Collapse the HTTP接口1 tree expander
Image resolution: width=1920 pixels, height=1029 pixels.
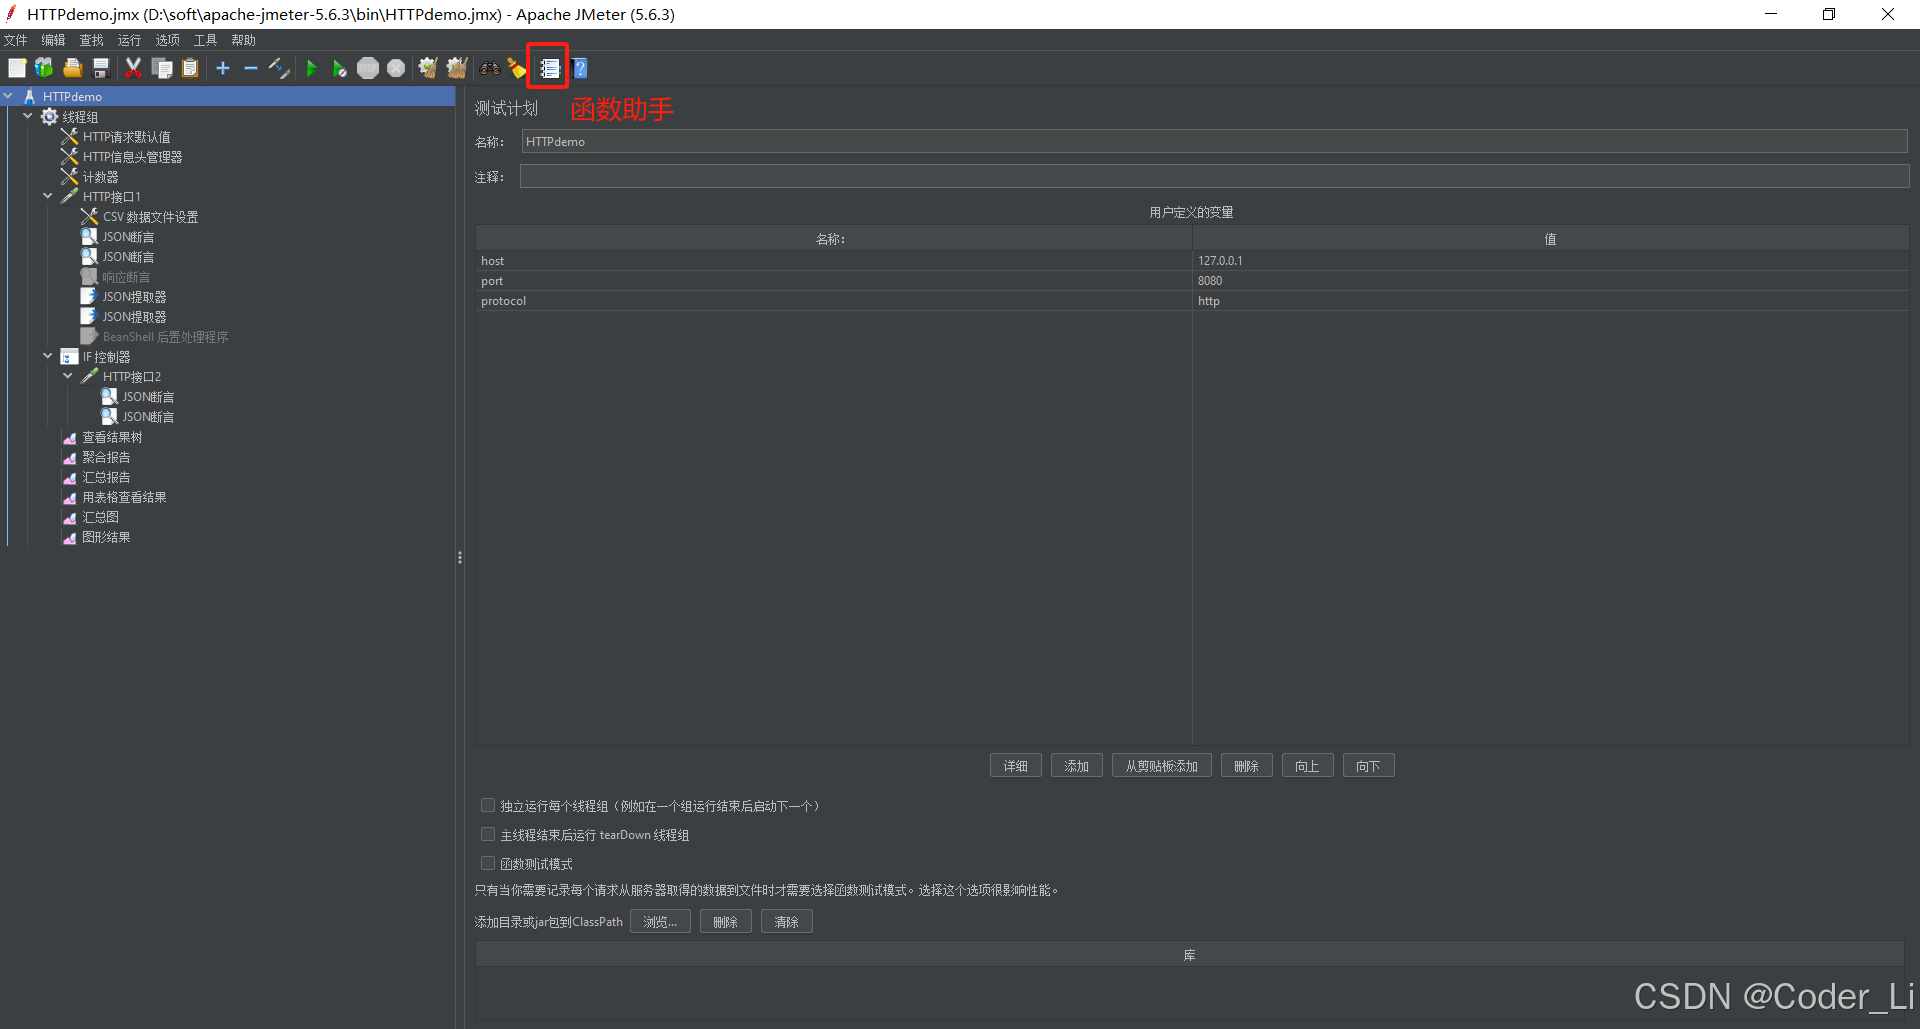[x=48, y=197]
